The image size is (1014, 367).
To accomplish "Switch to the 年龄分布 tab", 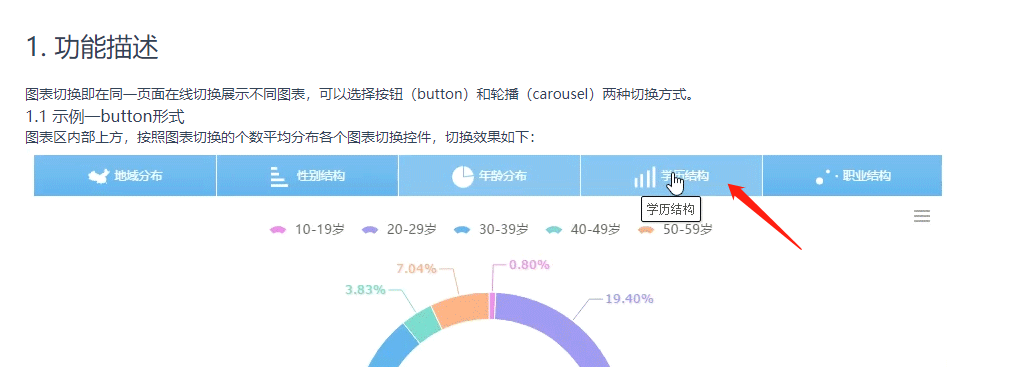I will coord(490,176).
